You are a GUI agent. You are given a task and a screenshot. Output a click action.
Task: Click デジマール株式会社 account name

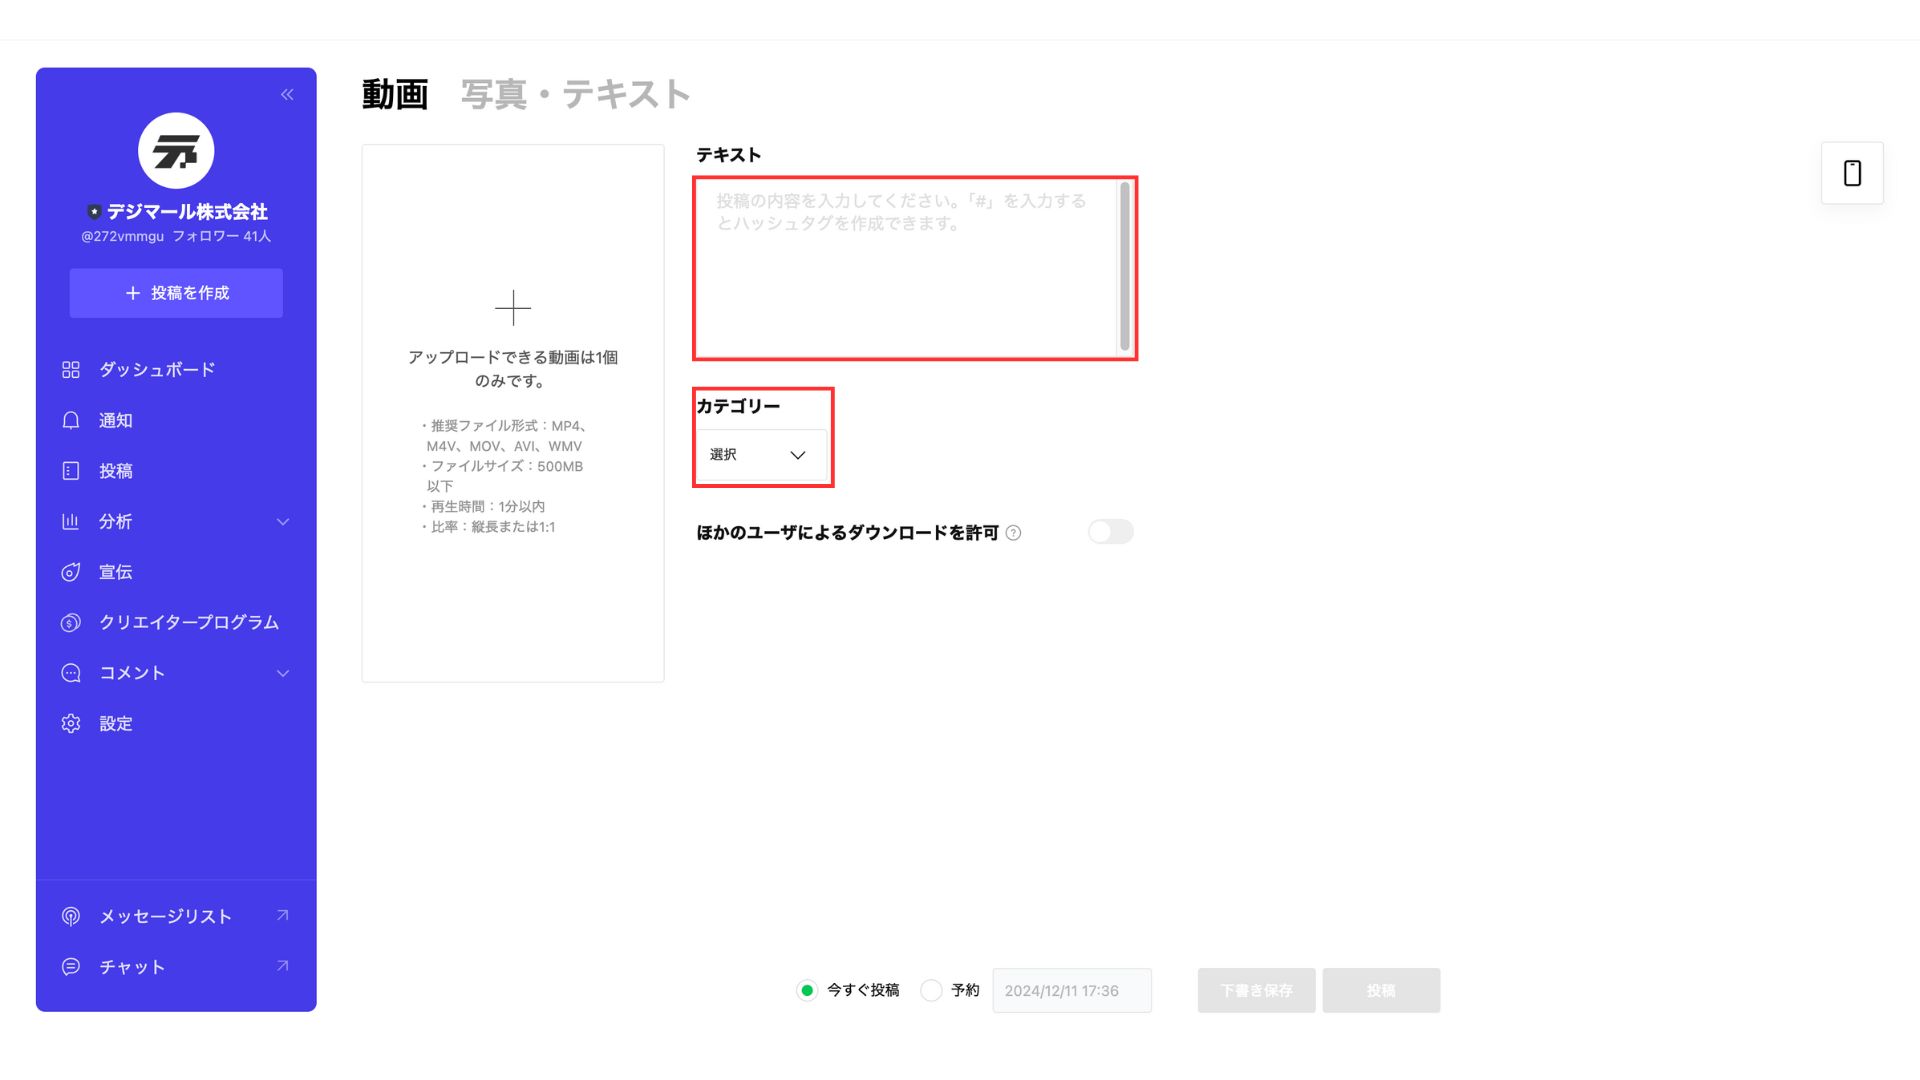[x=187, y=212]
